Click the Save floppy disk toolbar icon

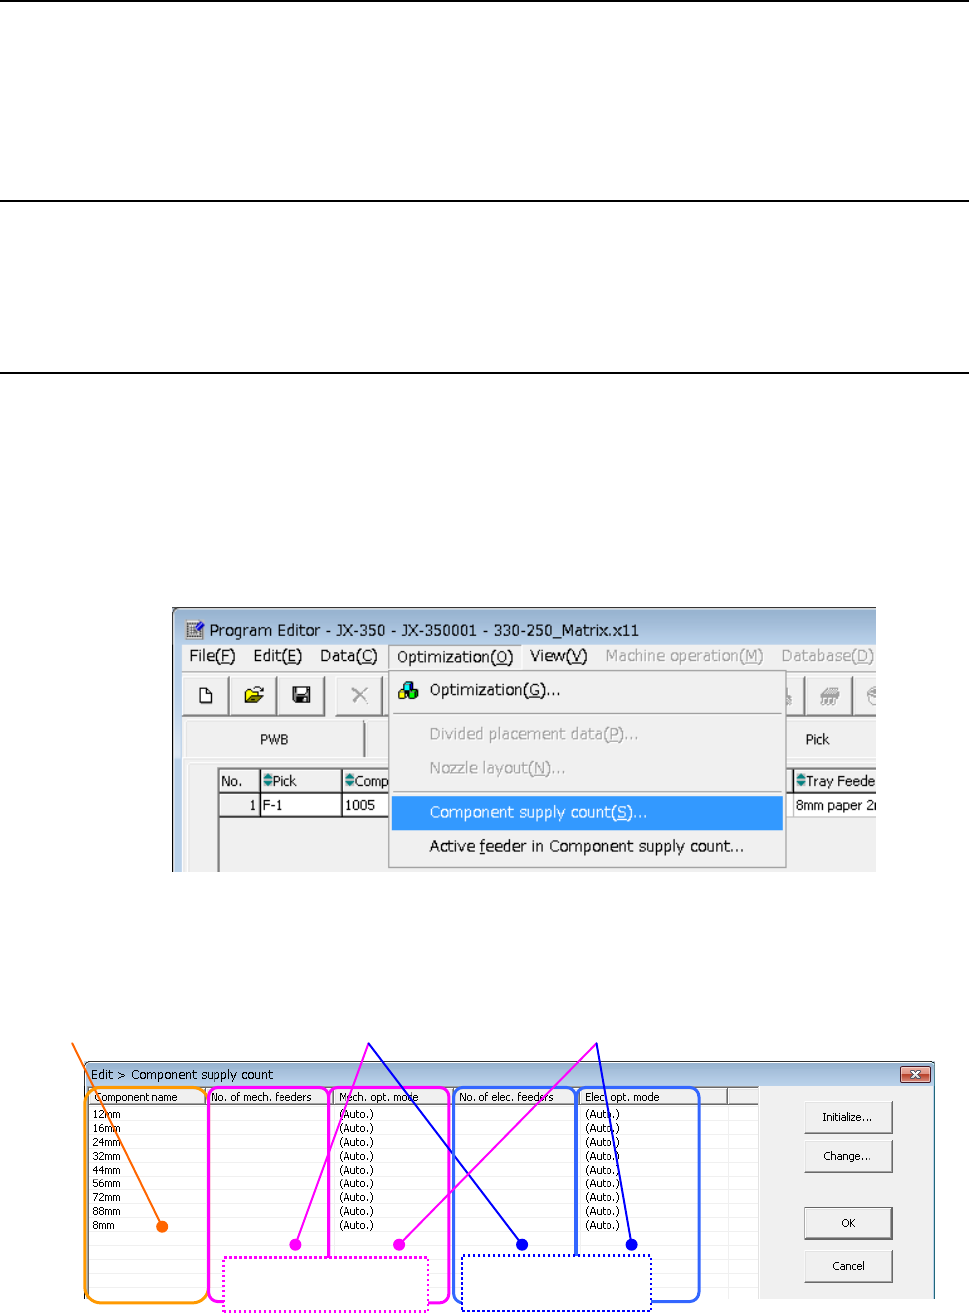point(301,695)
